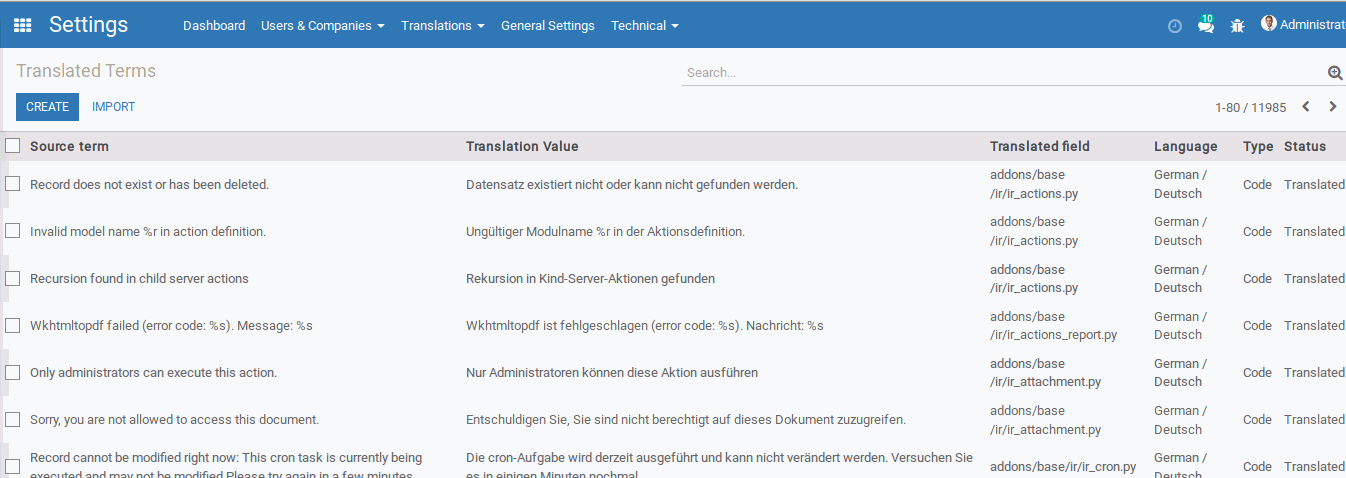Check the 'Record does not exist' row checkbox
The height and width of the screenshot is (478, 1346).
coord(13,184)
